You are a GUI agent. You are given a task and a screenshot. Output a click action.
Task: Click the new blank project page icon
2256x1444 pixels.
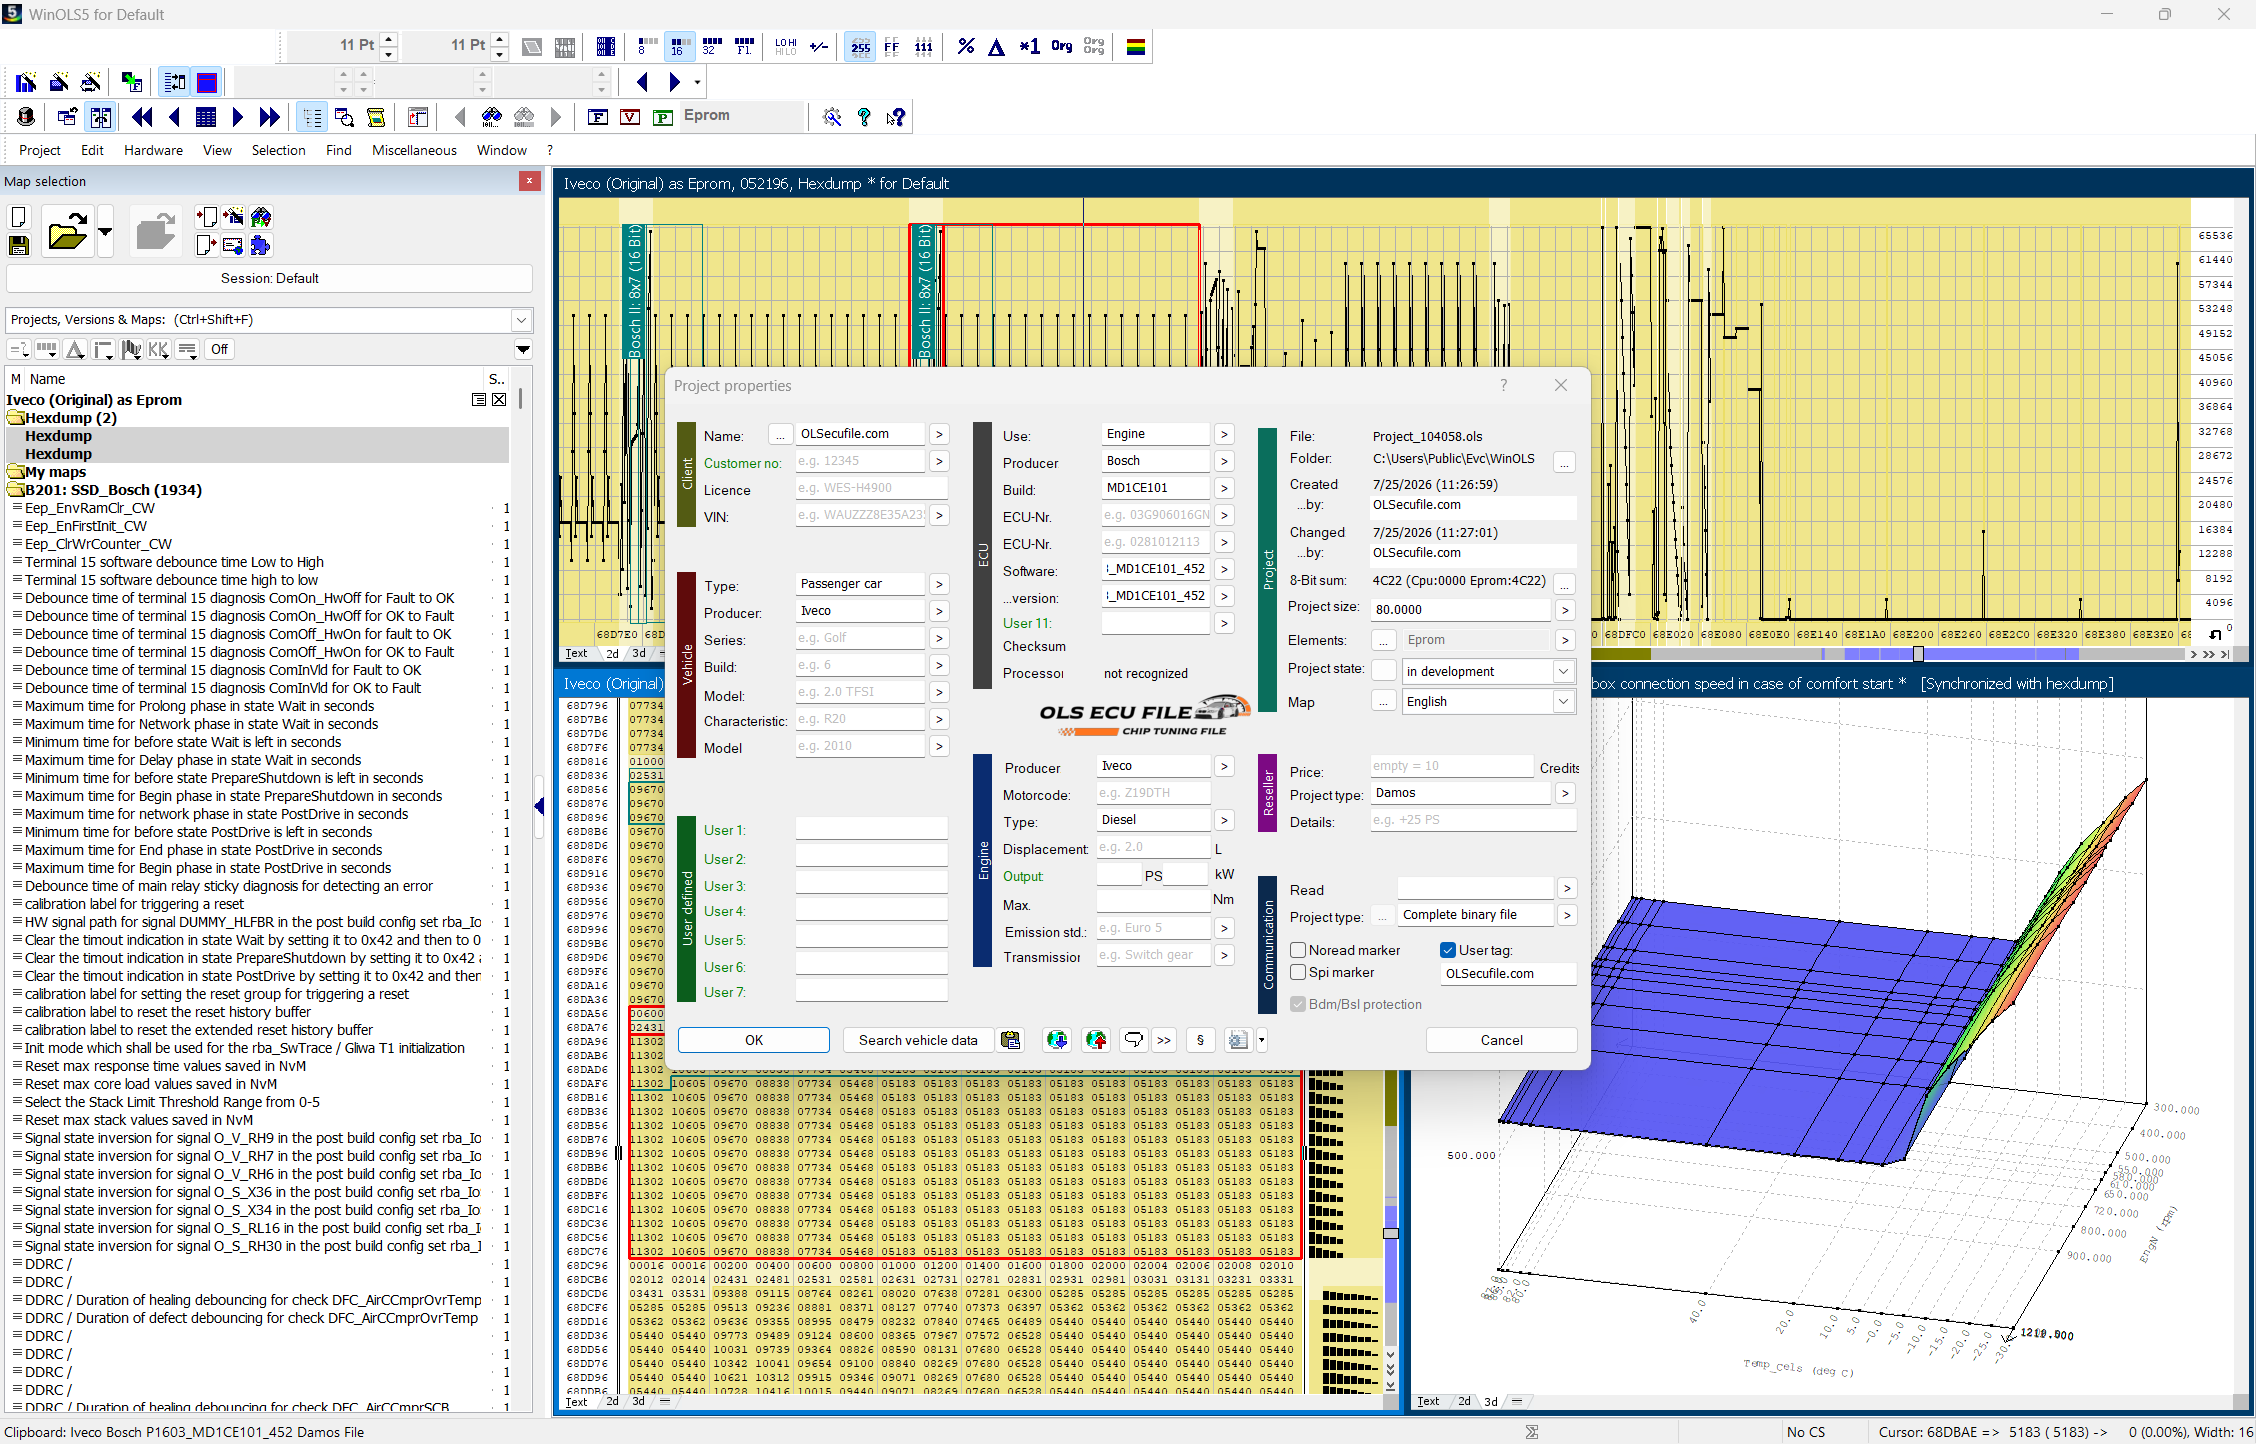point(18,217)
